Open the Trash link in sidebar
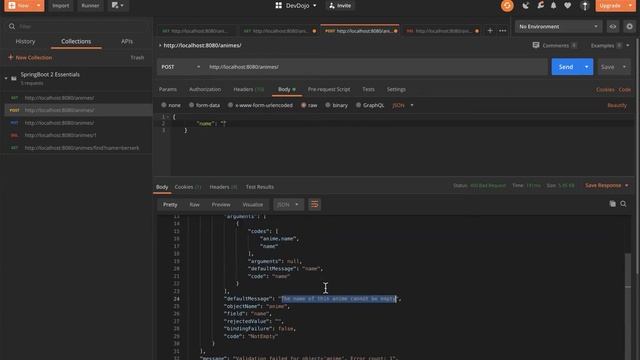 (x=137, y=58)
